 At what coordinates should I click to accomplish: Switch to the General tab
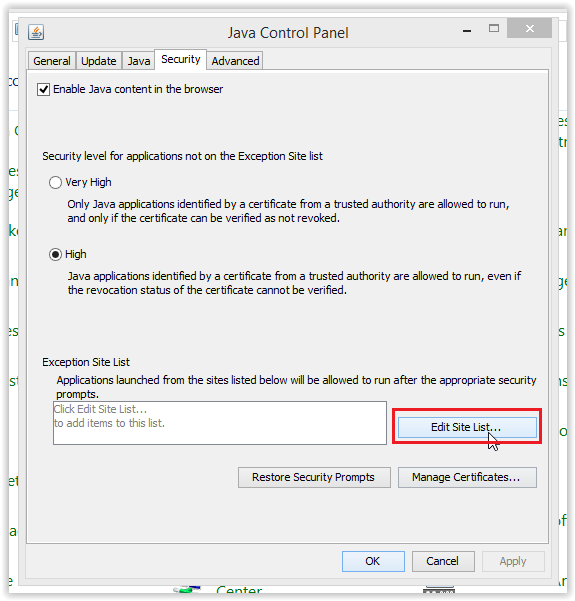coord(52,61)
